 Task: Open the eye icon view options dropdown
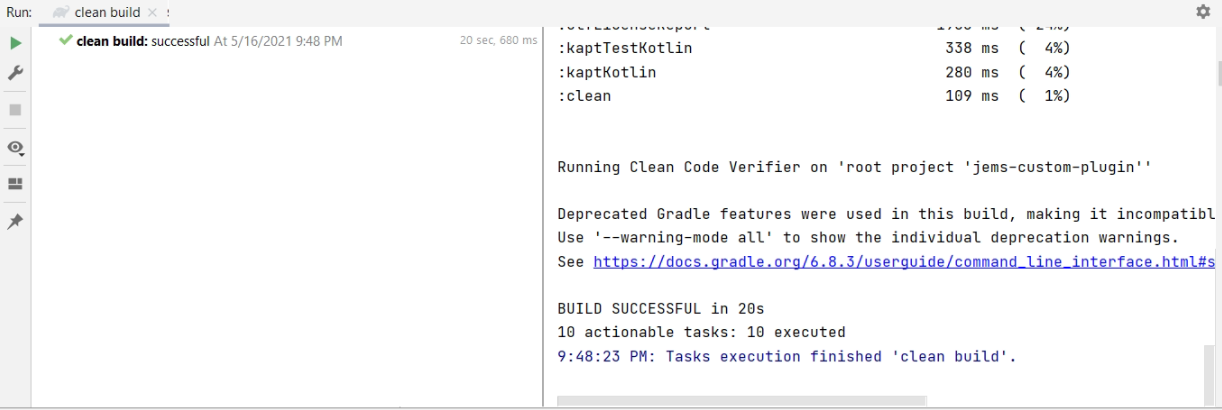click(x=15, y=148)
